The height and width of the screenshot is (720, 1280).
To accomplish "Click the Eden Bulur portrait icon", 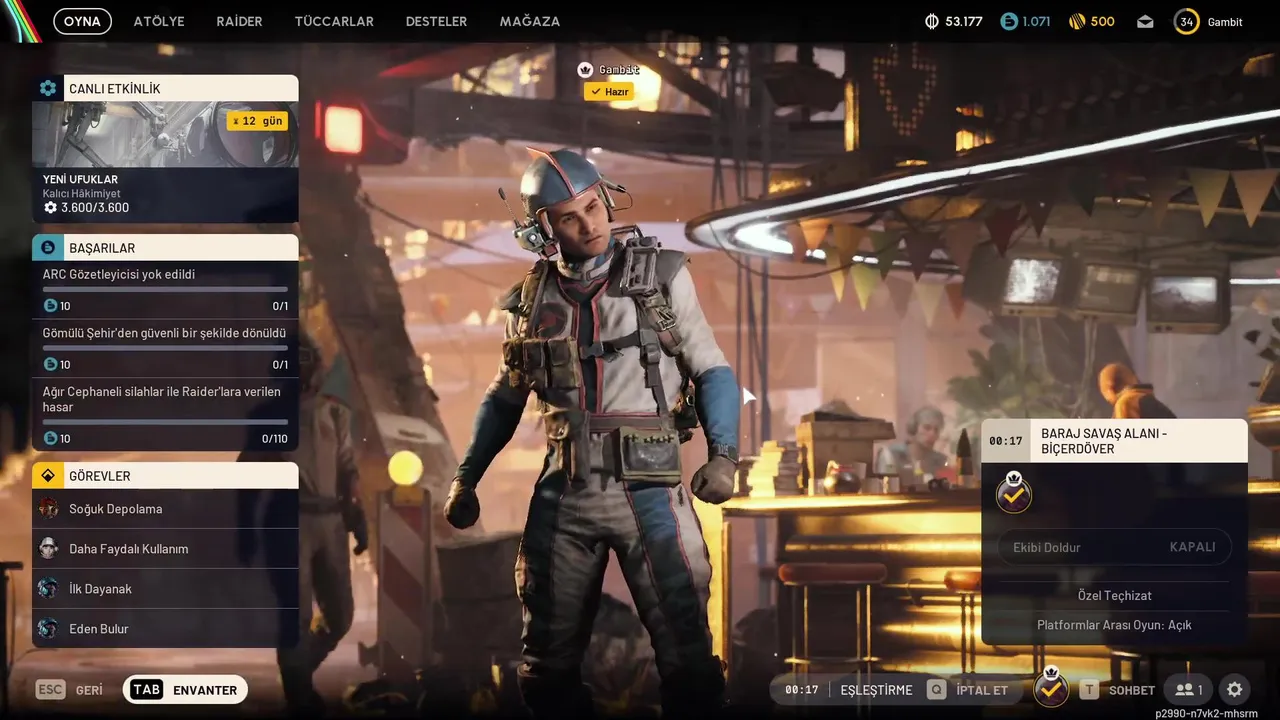I will (48, 629).
